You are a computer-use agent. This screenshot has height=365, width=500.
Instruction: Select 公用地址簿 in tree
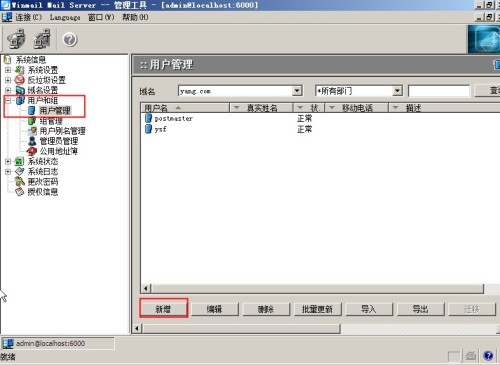[x=59, y=151]
